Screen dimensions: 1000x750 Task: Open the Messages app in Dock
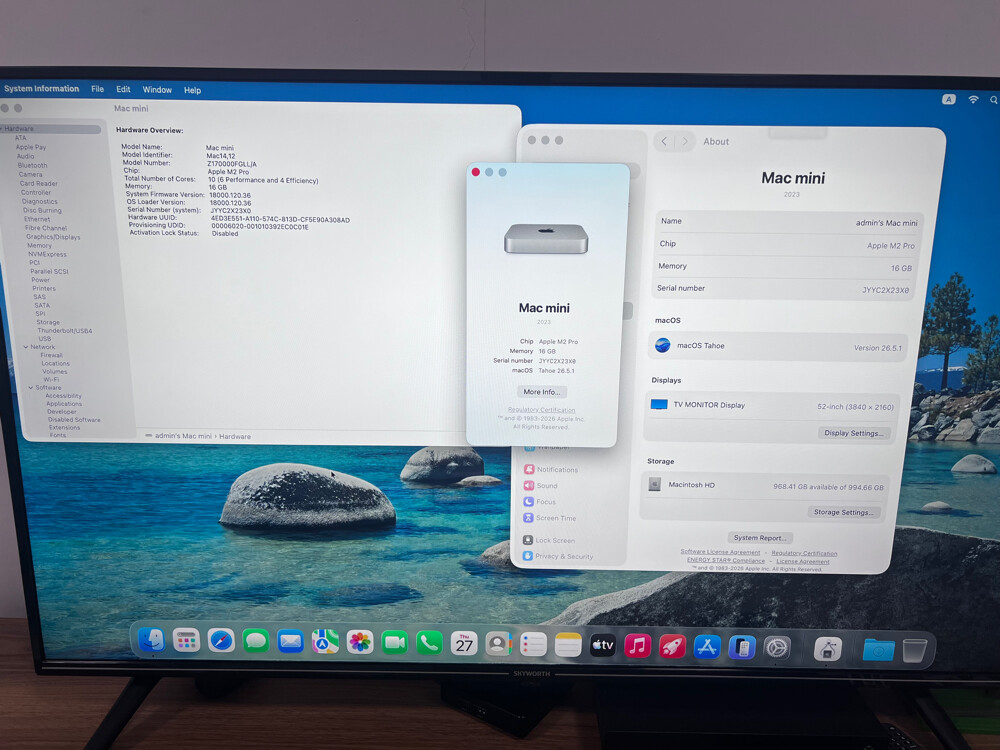point(256,641)
